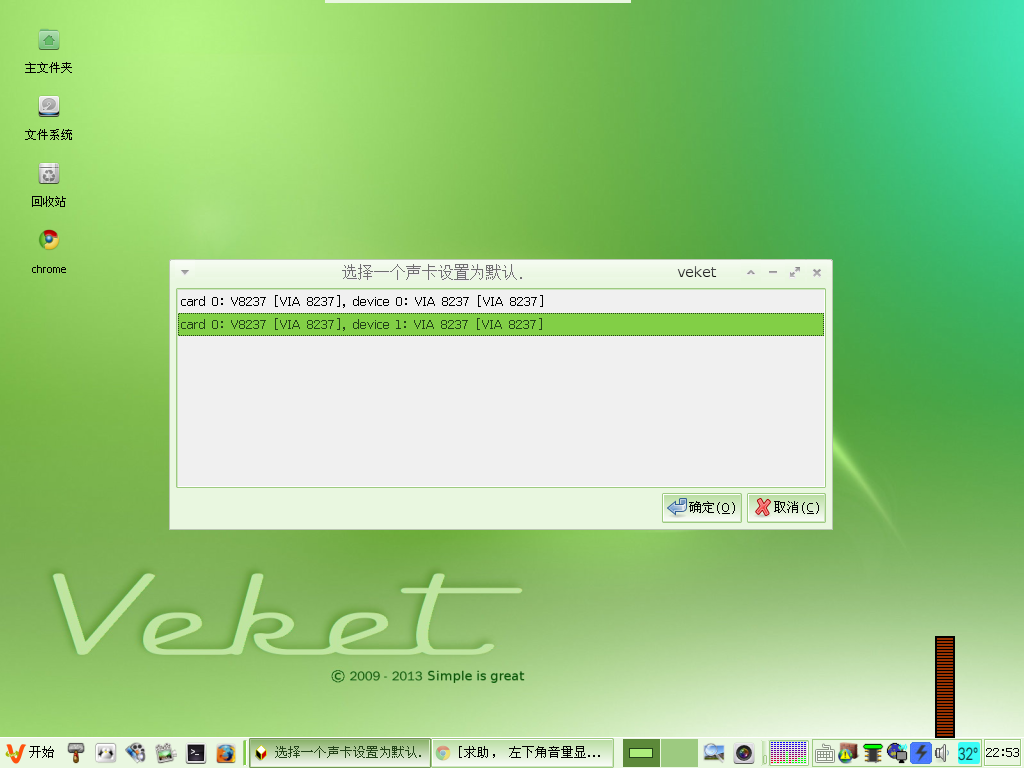Viewport: 1024px width, 768px height.
Task: Click the colored CPU load graph
Action: click(788, 753)
